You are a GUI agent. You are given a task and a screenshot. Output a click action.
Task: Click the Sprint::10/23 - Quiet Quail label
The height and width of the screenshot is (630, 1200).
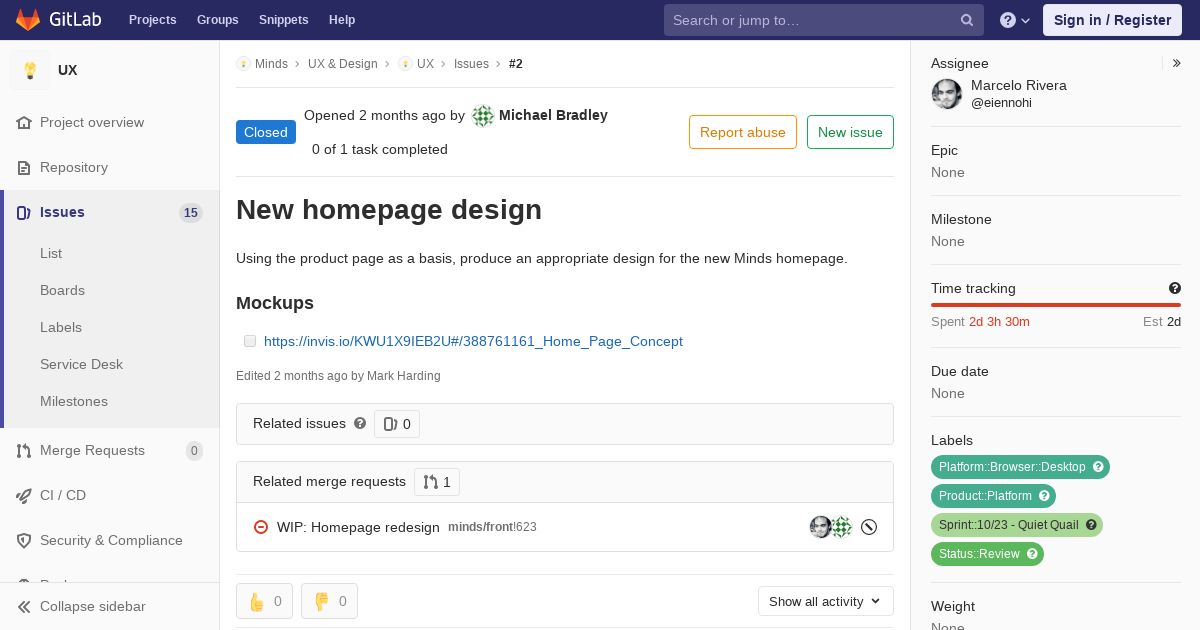click(1008, 525)
